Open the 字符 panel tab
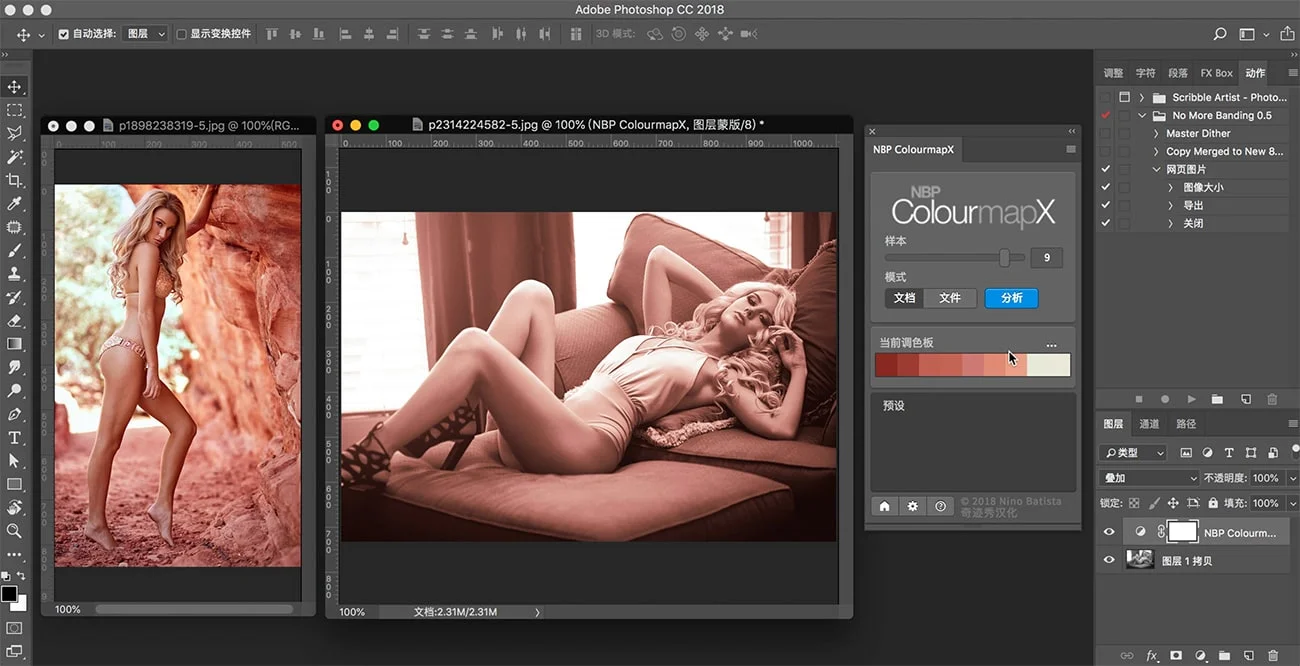Image resolution: width=1300 pixels, height=666 pixels. point(1146,73)
